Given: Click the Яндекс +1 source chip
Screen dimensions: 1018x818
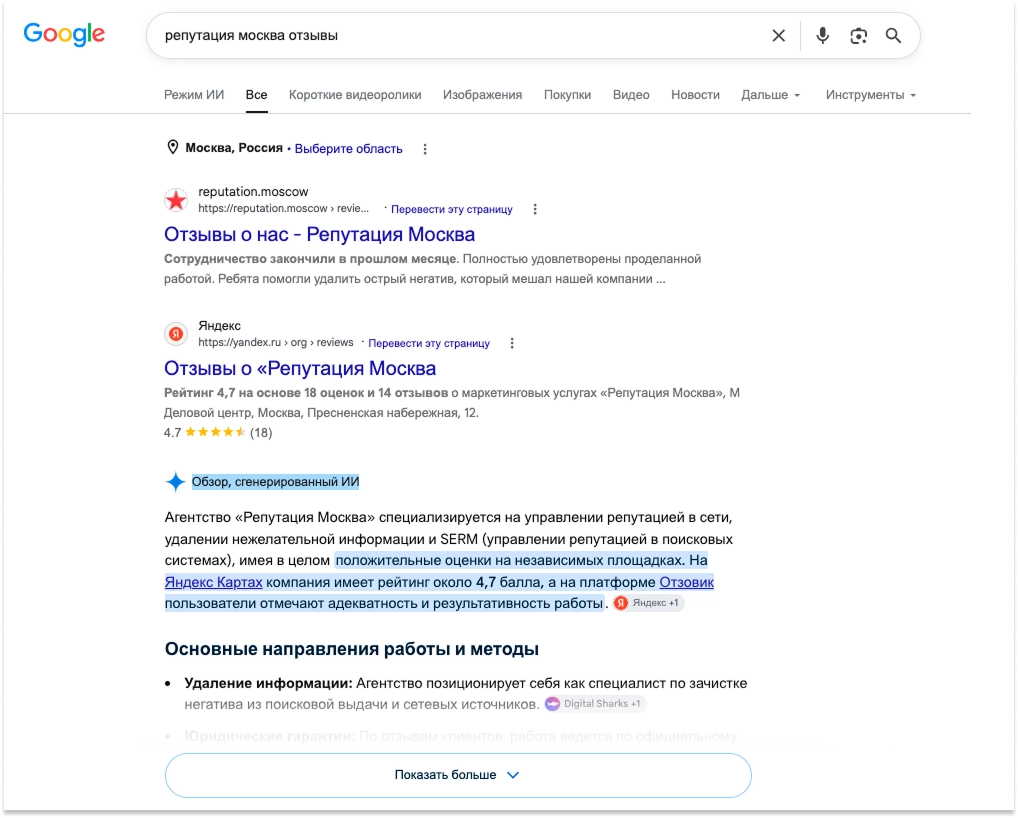Looking at the screenshot, I should [x=649, y=603].
